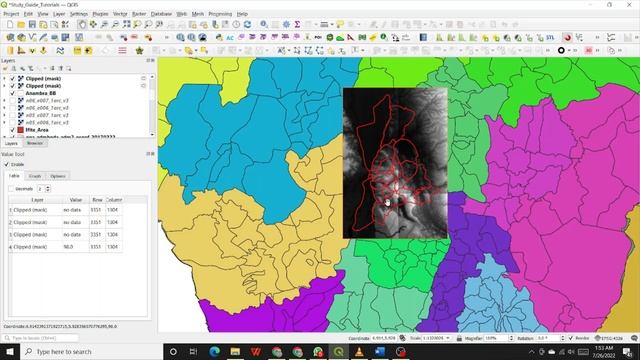Toggle the Decimals checkbox
Image resolution: width=640 pixels, height=360 pixels.
point(11,189)
